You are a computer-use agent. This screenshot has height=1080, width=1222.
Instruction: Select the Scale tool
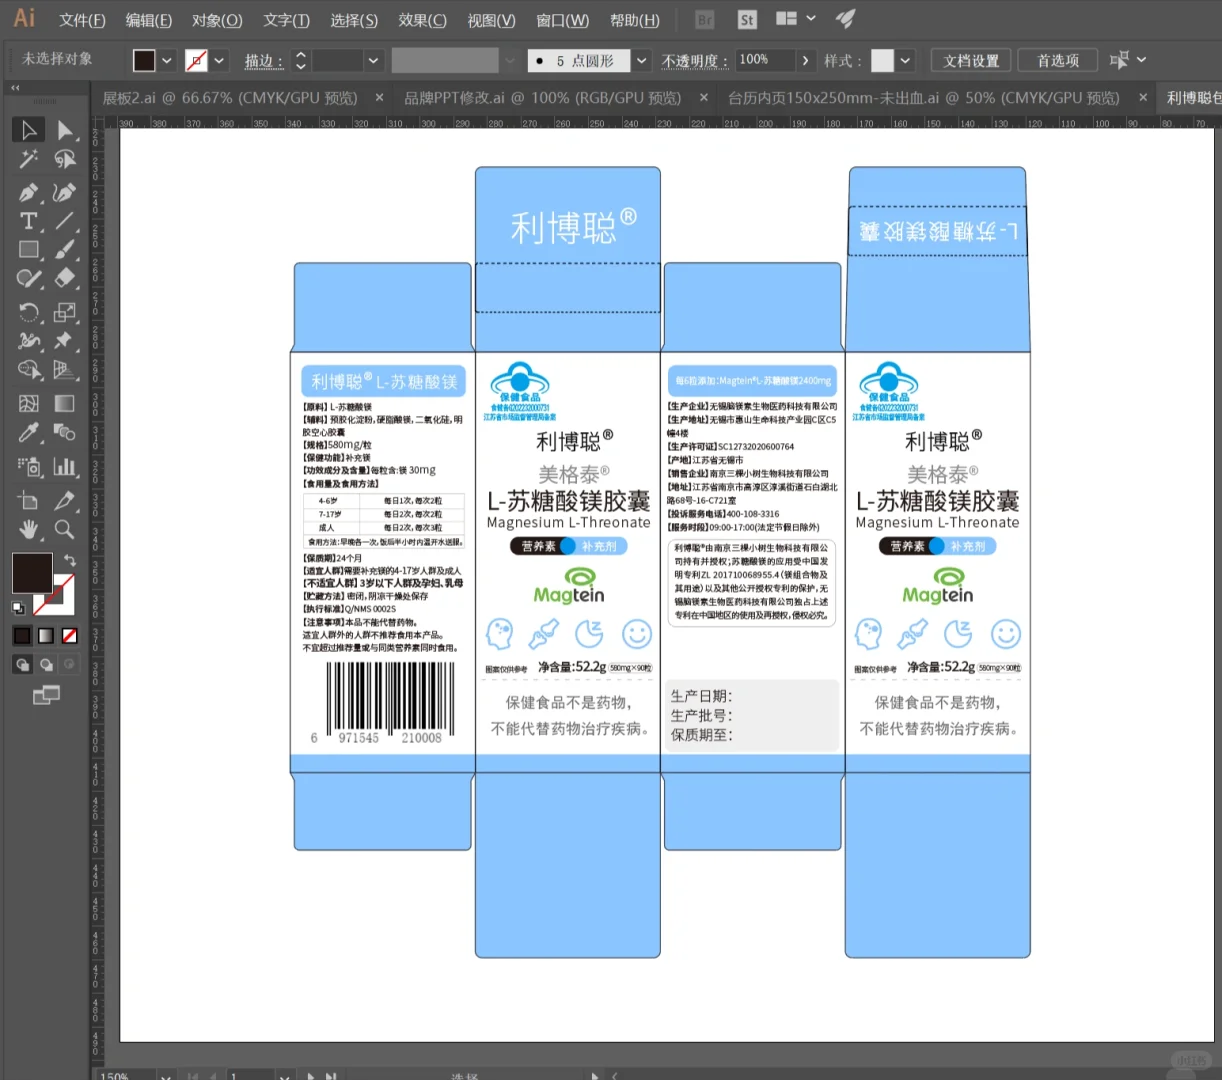point(65,312)
